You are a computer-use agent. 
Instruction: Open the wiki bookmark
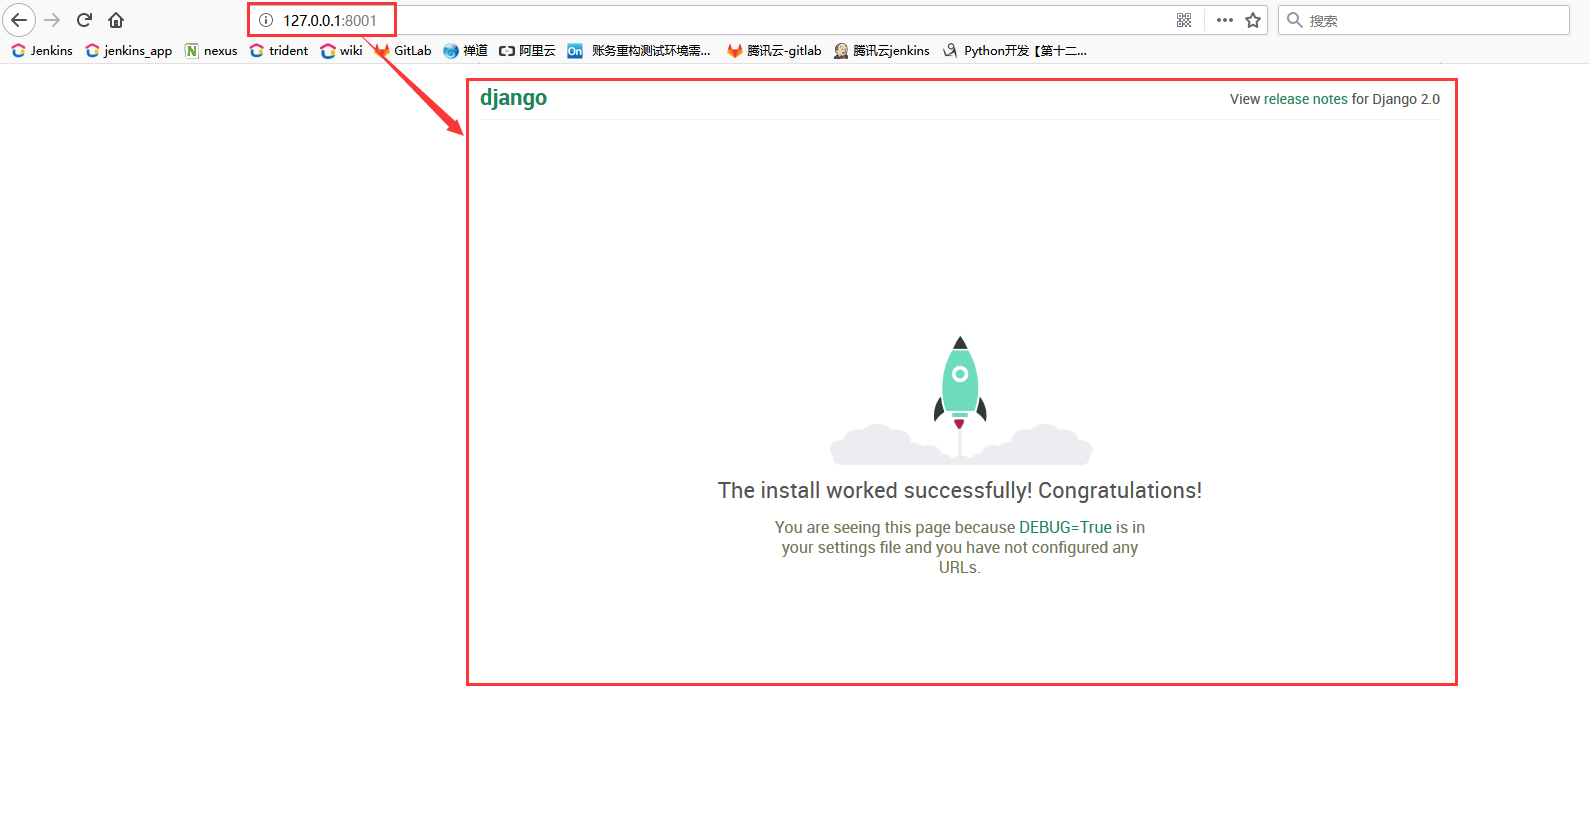342,51
